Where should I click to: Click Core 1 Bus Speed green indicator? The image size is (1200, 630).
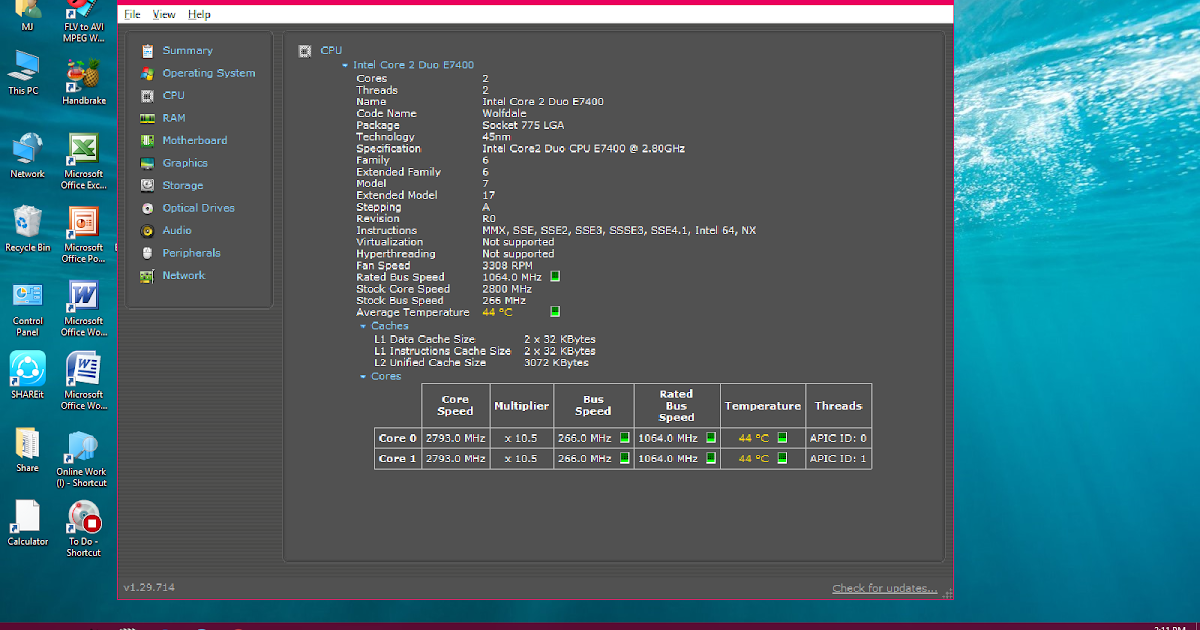point(624,458)
